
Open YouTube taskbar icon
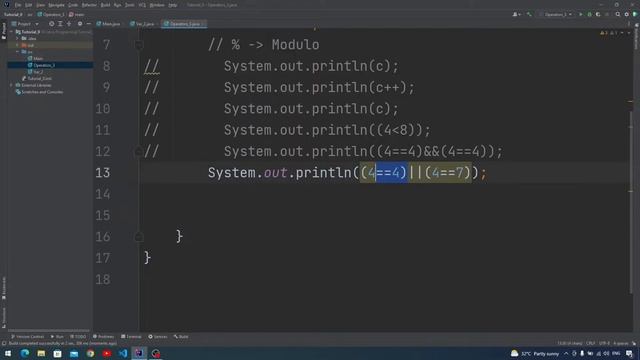[107, 353]
